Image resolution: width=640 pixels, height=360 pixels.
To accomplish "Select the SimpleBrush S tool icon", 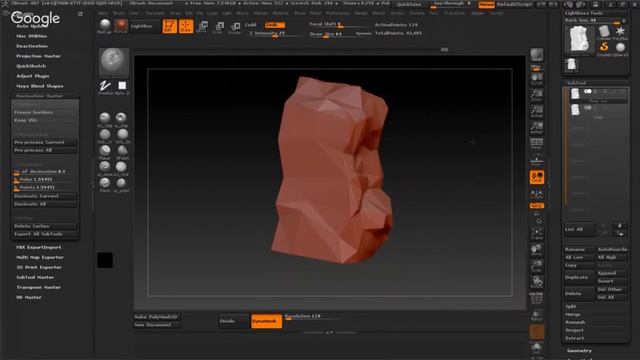I will [604, 48].
